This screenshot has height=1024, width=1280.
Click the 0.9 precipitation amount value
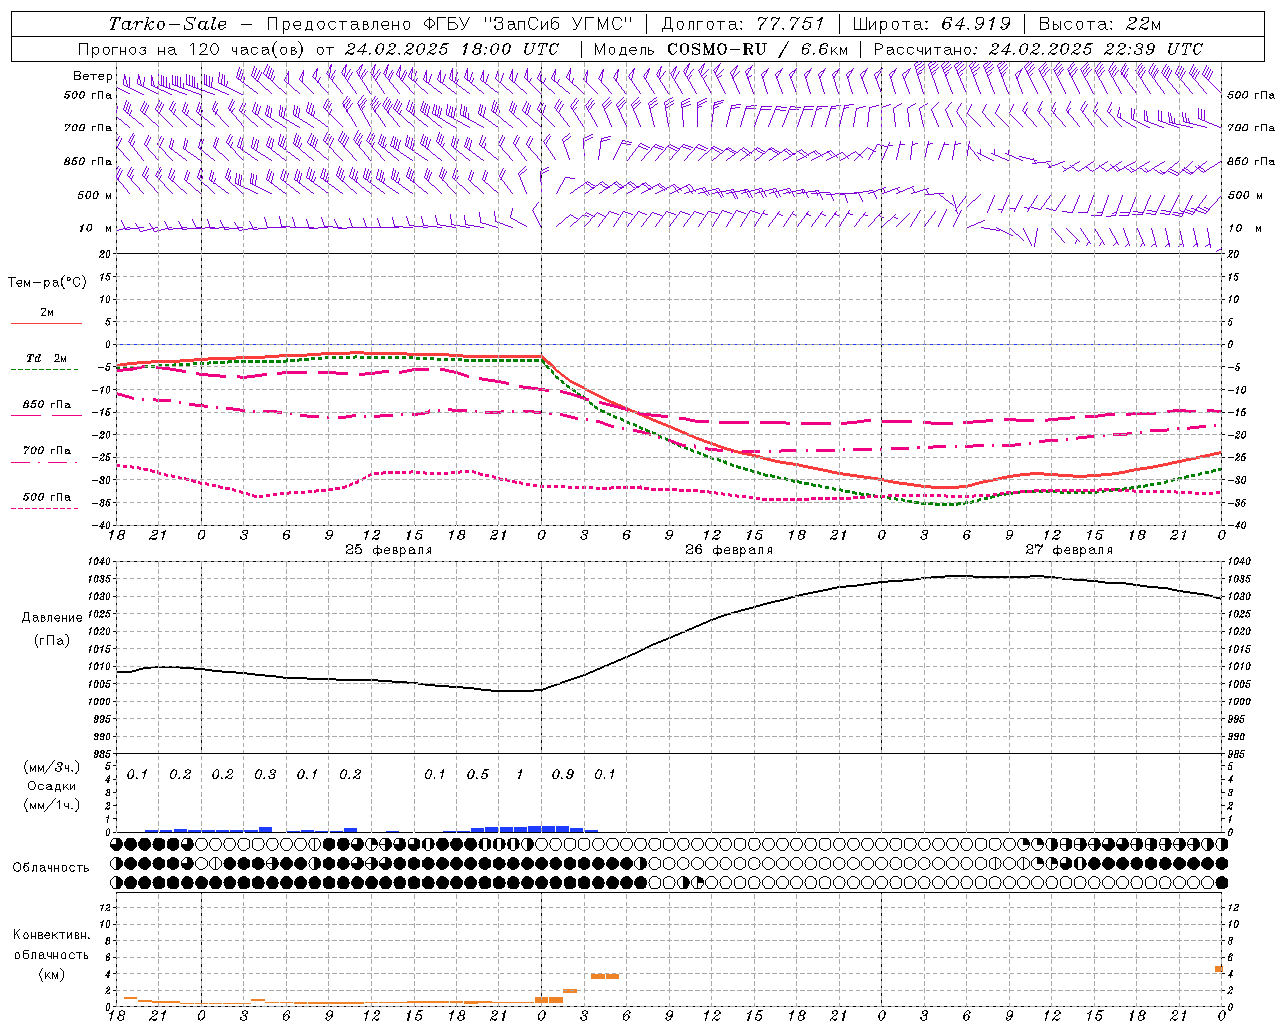point(563,774)
